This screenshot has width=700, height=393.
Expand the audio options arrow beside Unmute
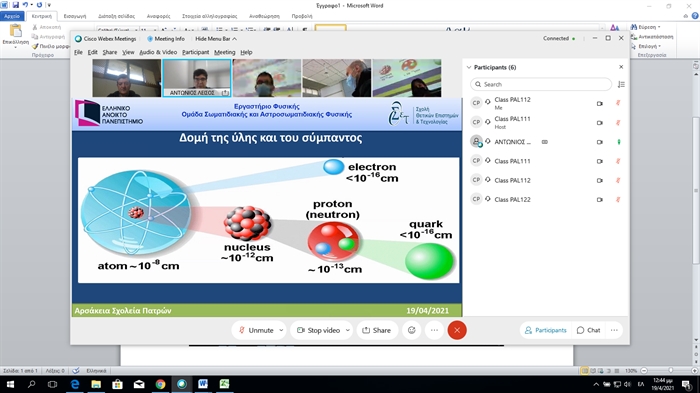pyautogui.click(x=281, y=330)
